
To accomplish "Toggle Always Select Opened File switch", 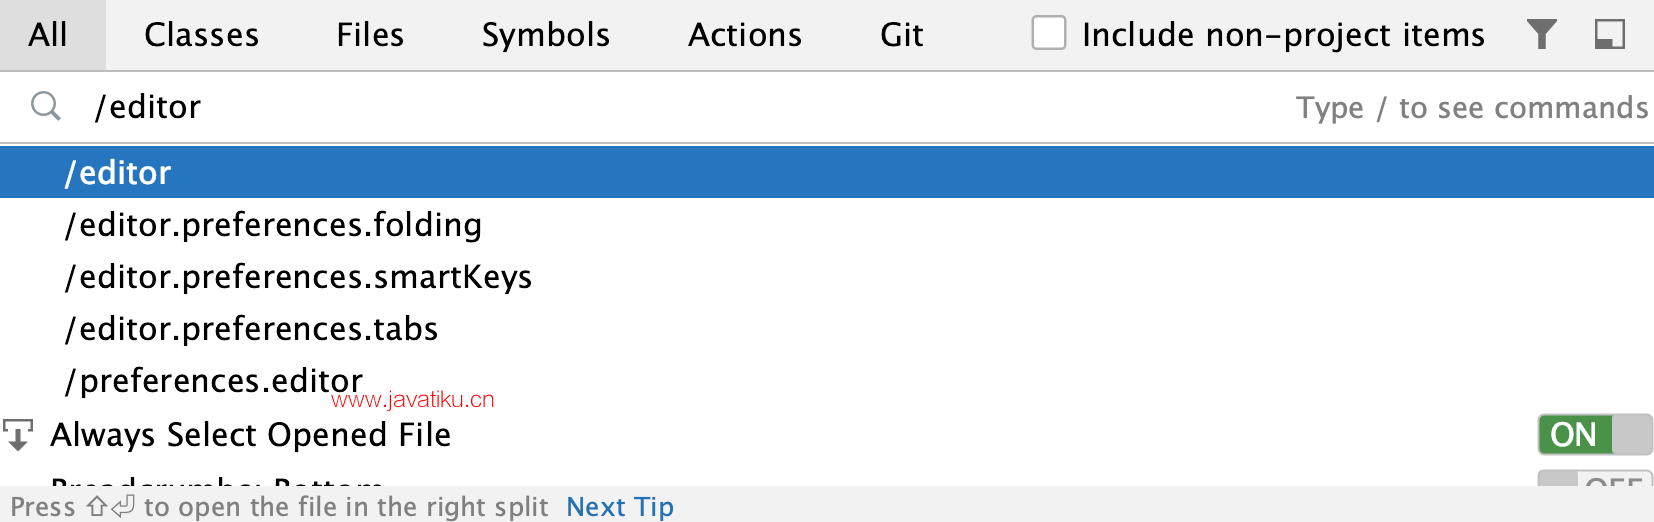I will [1594, 435].
